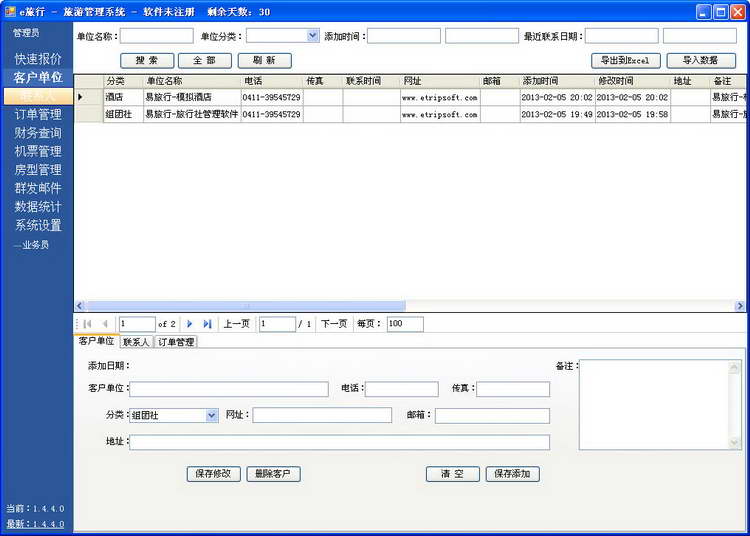Viewport: 750px width, 536px height.
Task: Click 组团社 cell in second row
Action: [123, 114]
